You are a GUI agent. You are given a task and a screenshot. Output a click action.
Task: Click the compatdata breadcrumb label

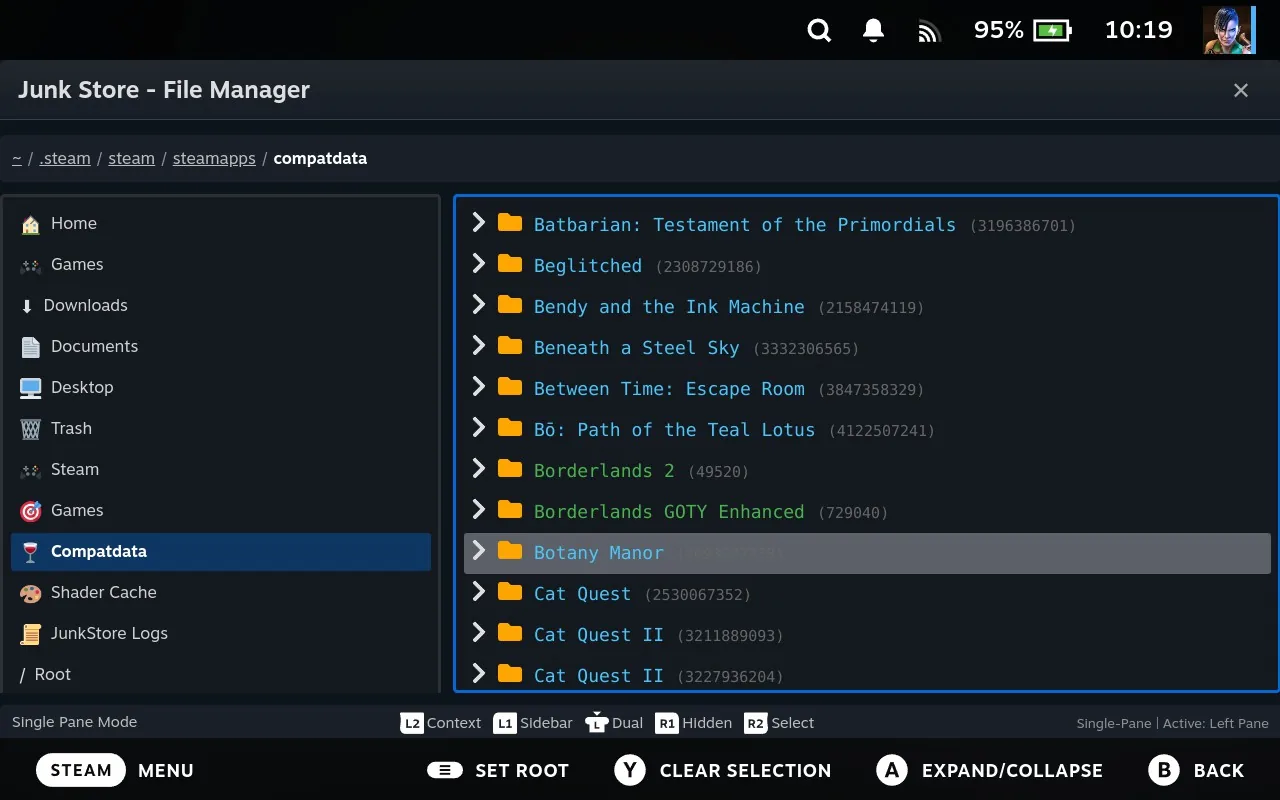(x=320, y=158)
